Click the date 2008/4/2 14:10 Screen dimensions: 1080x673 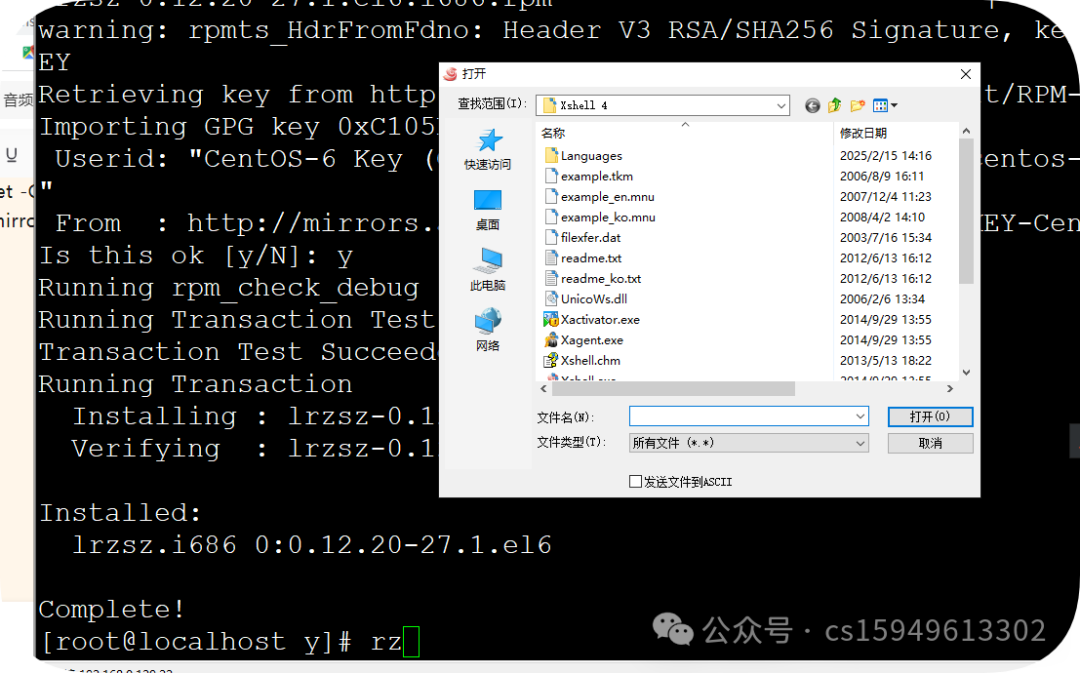(882, 216)
